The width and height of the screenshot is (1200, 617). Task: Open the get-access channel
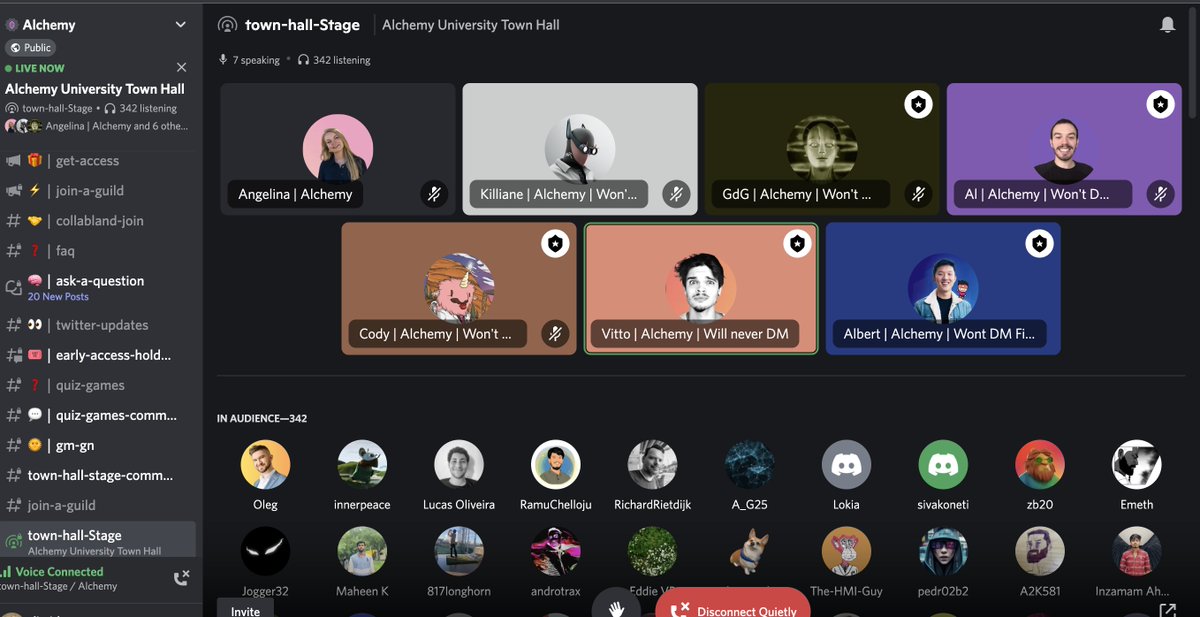tap(98, 161)
